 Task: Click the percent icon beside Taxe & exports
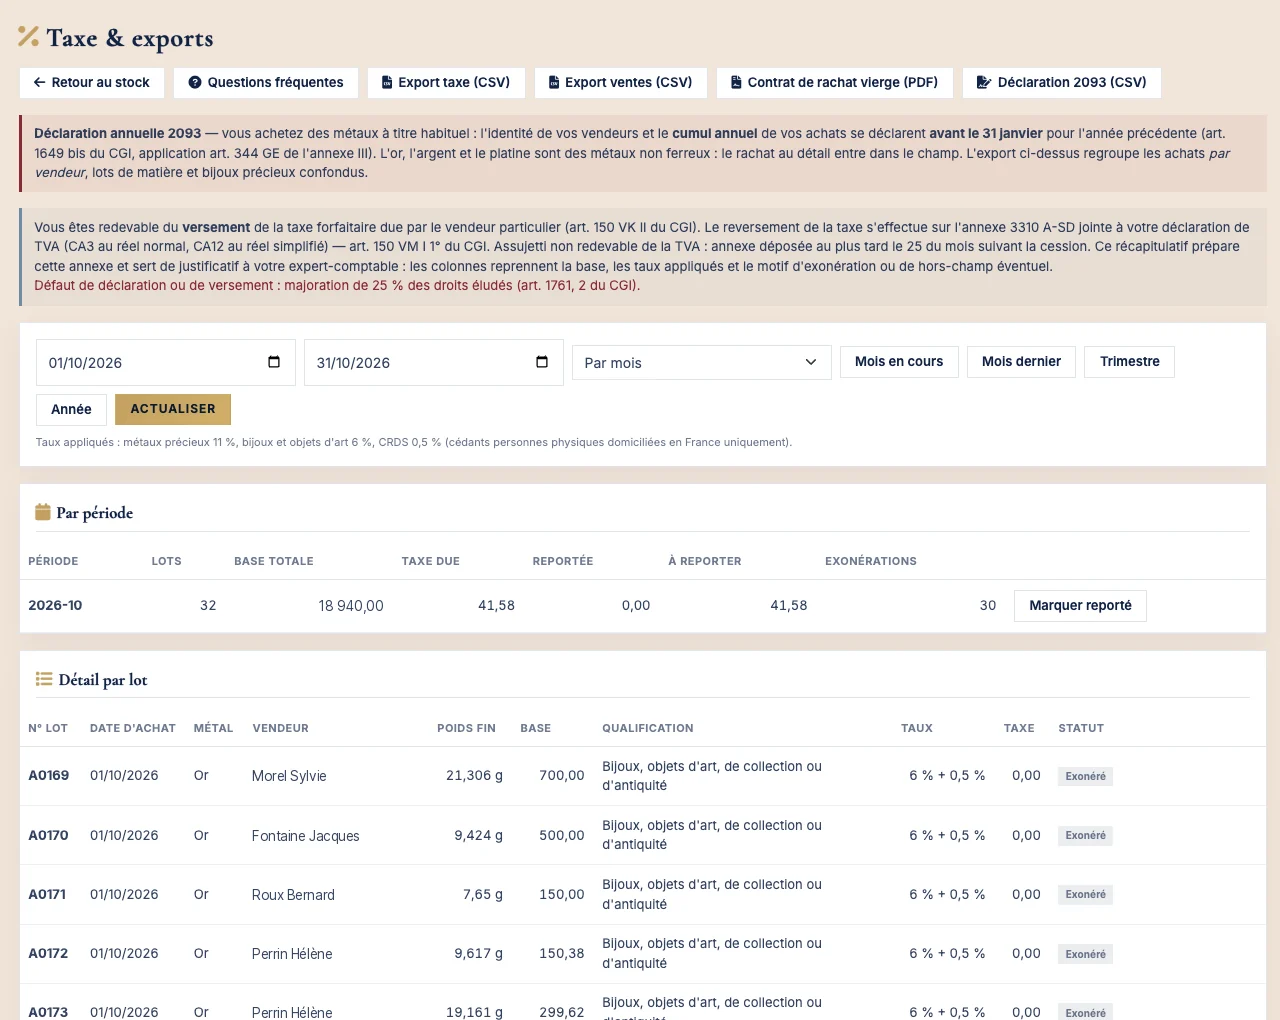click(x=28, y=37)
